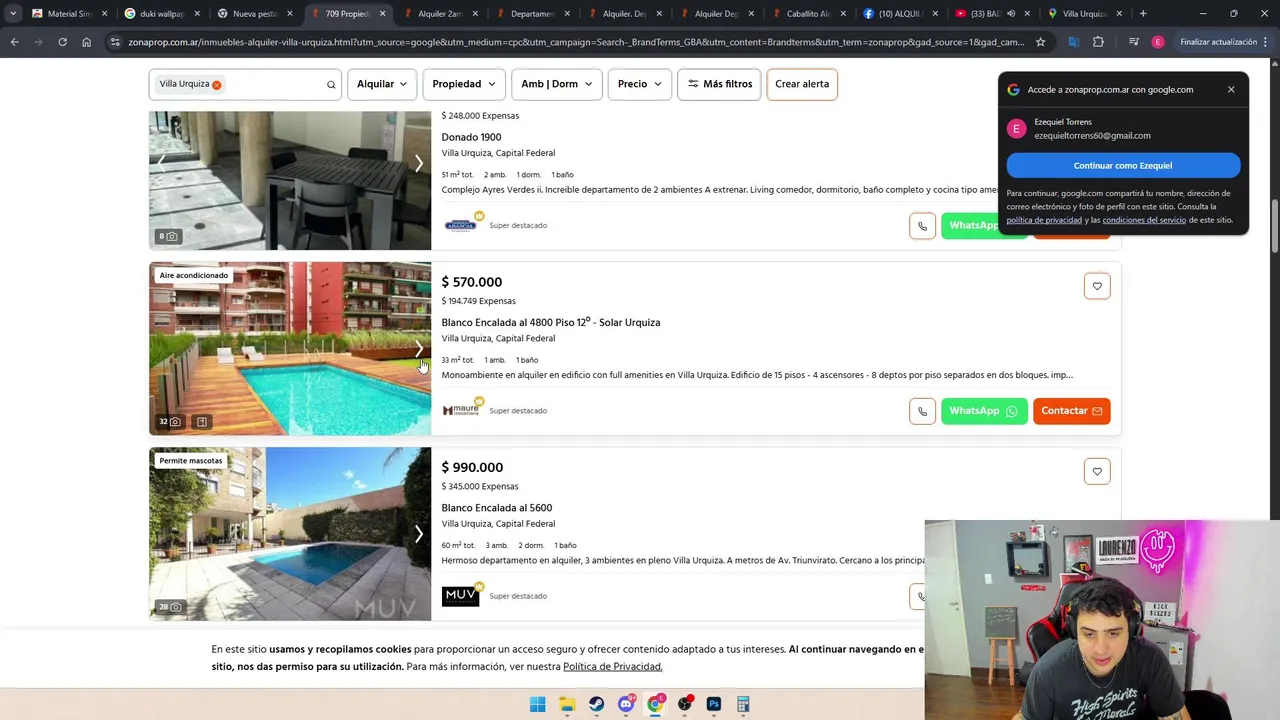Show next photo of Blanco Encalada al 5600
This screenshot has width=1280, height=720.
click(418, 534)
